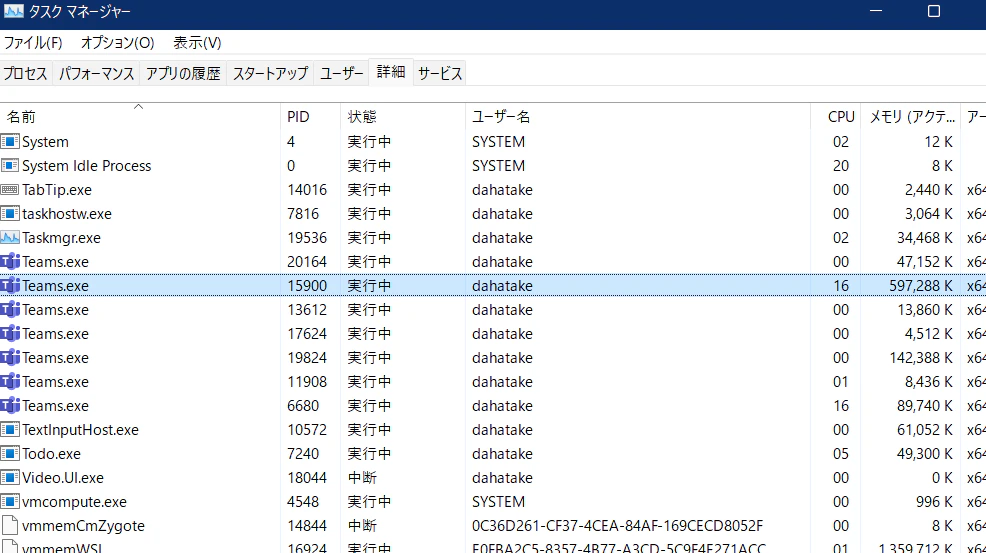This screenshot has height=553, width=986.
Task: Select the vmmemCmZygote process name
Action: [x=84, y=526]
